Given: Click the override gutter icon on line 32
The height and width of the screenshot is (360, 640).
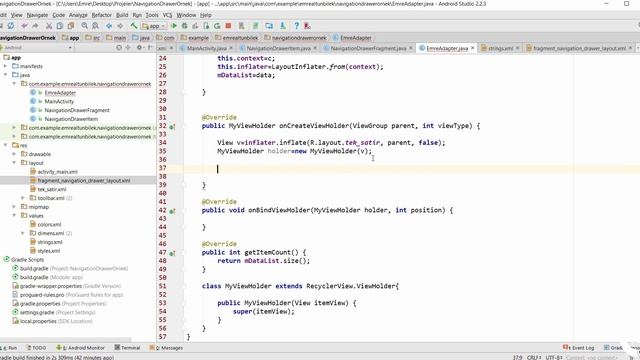Looking at the screenshot, I should pyautogui.click(x=172, y=127).
